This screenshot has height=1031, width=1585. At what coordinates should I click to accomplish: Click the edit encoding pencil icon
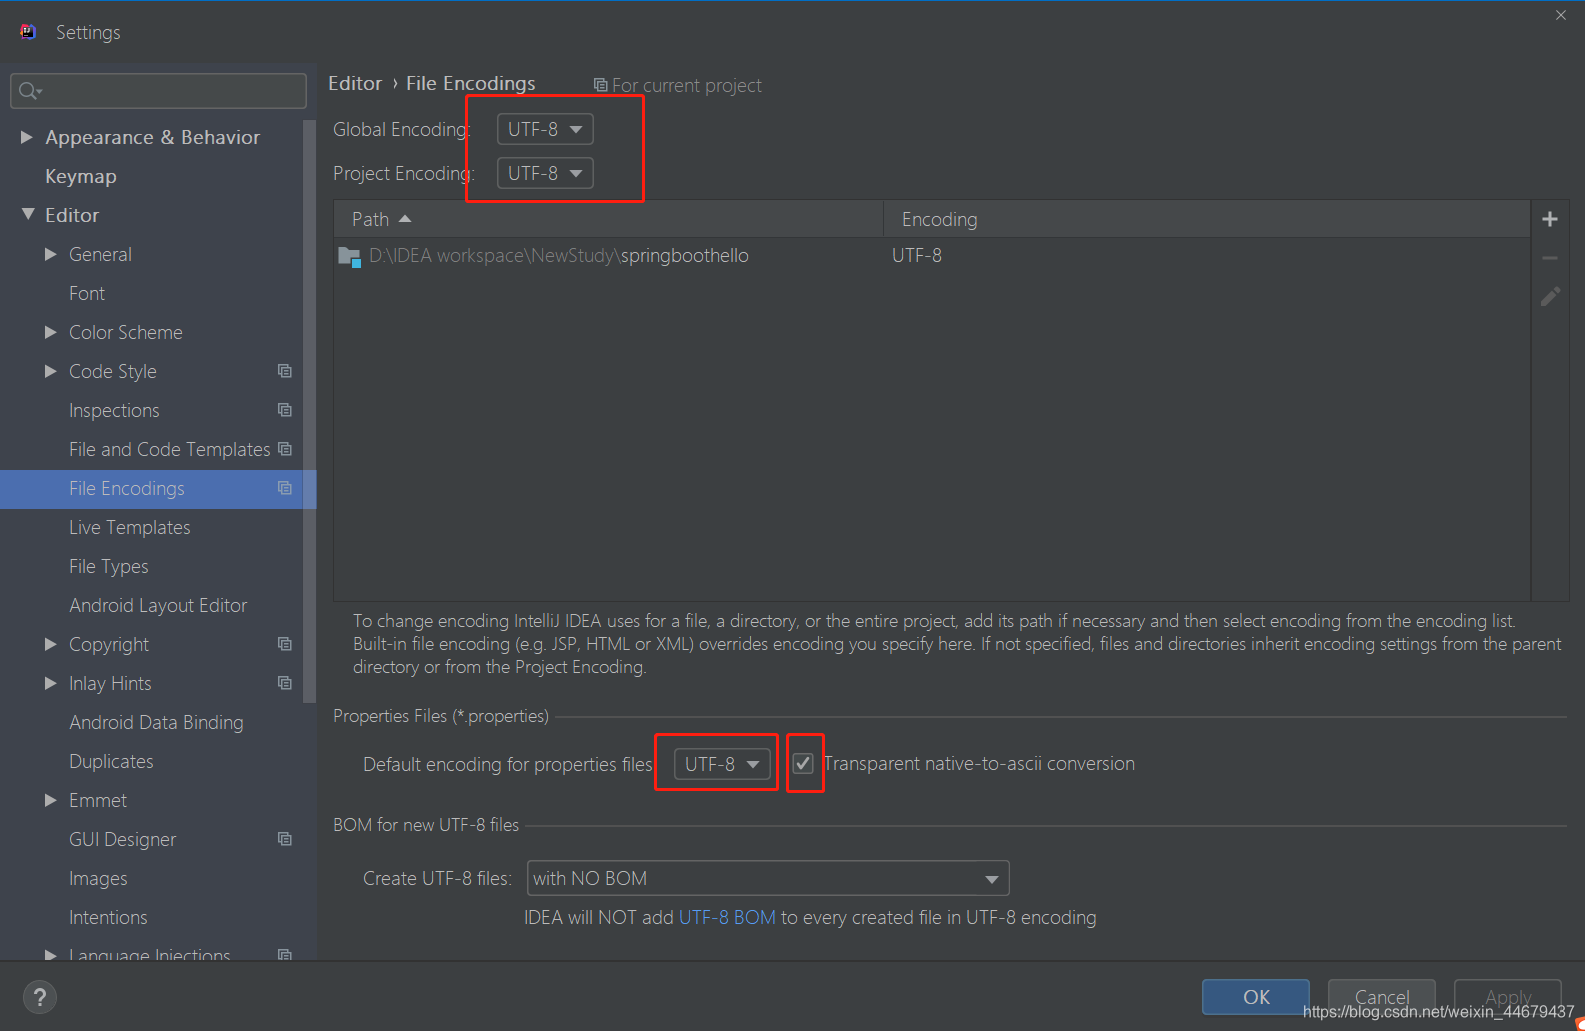pos(1550,297)
